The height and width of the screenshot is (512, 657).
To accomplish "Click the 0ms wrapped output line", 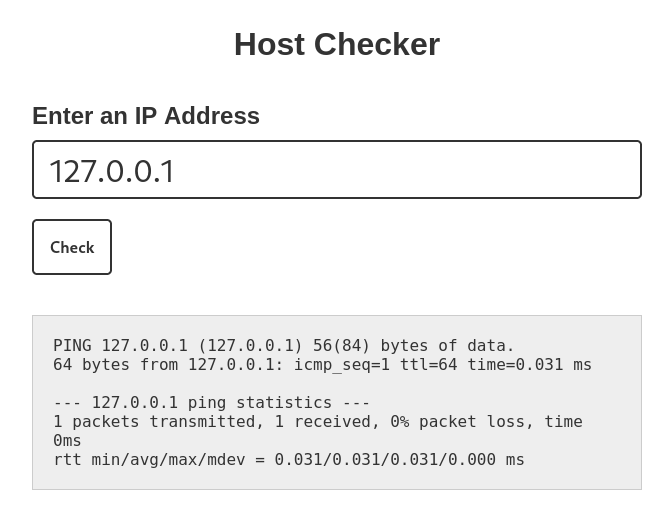I will click(x=67, y=441).
